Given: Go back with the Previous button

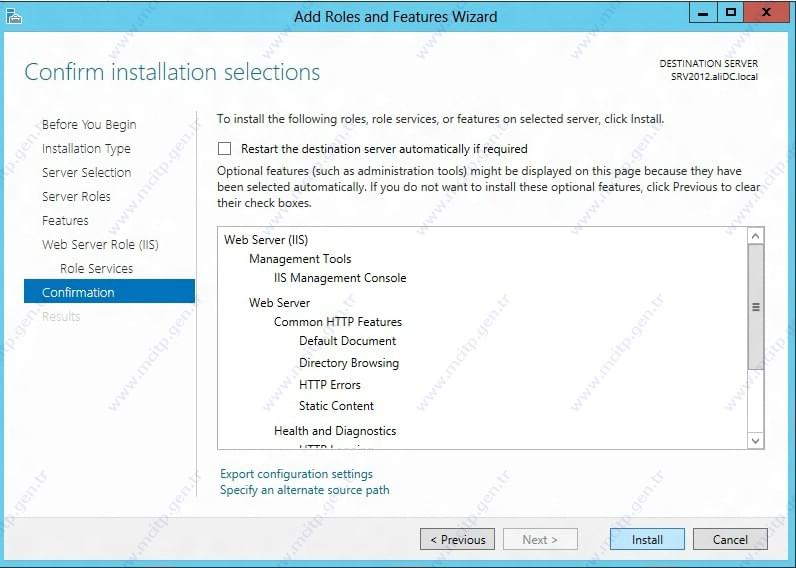Looking at the screenshot, I should pyautogui.click(x=457, y=539).
